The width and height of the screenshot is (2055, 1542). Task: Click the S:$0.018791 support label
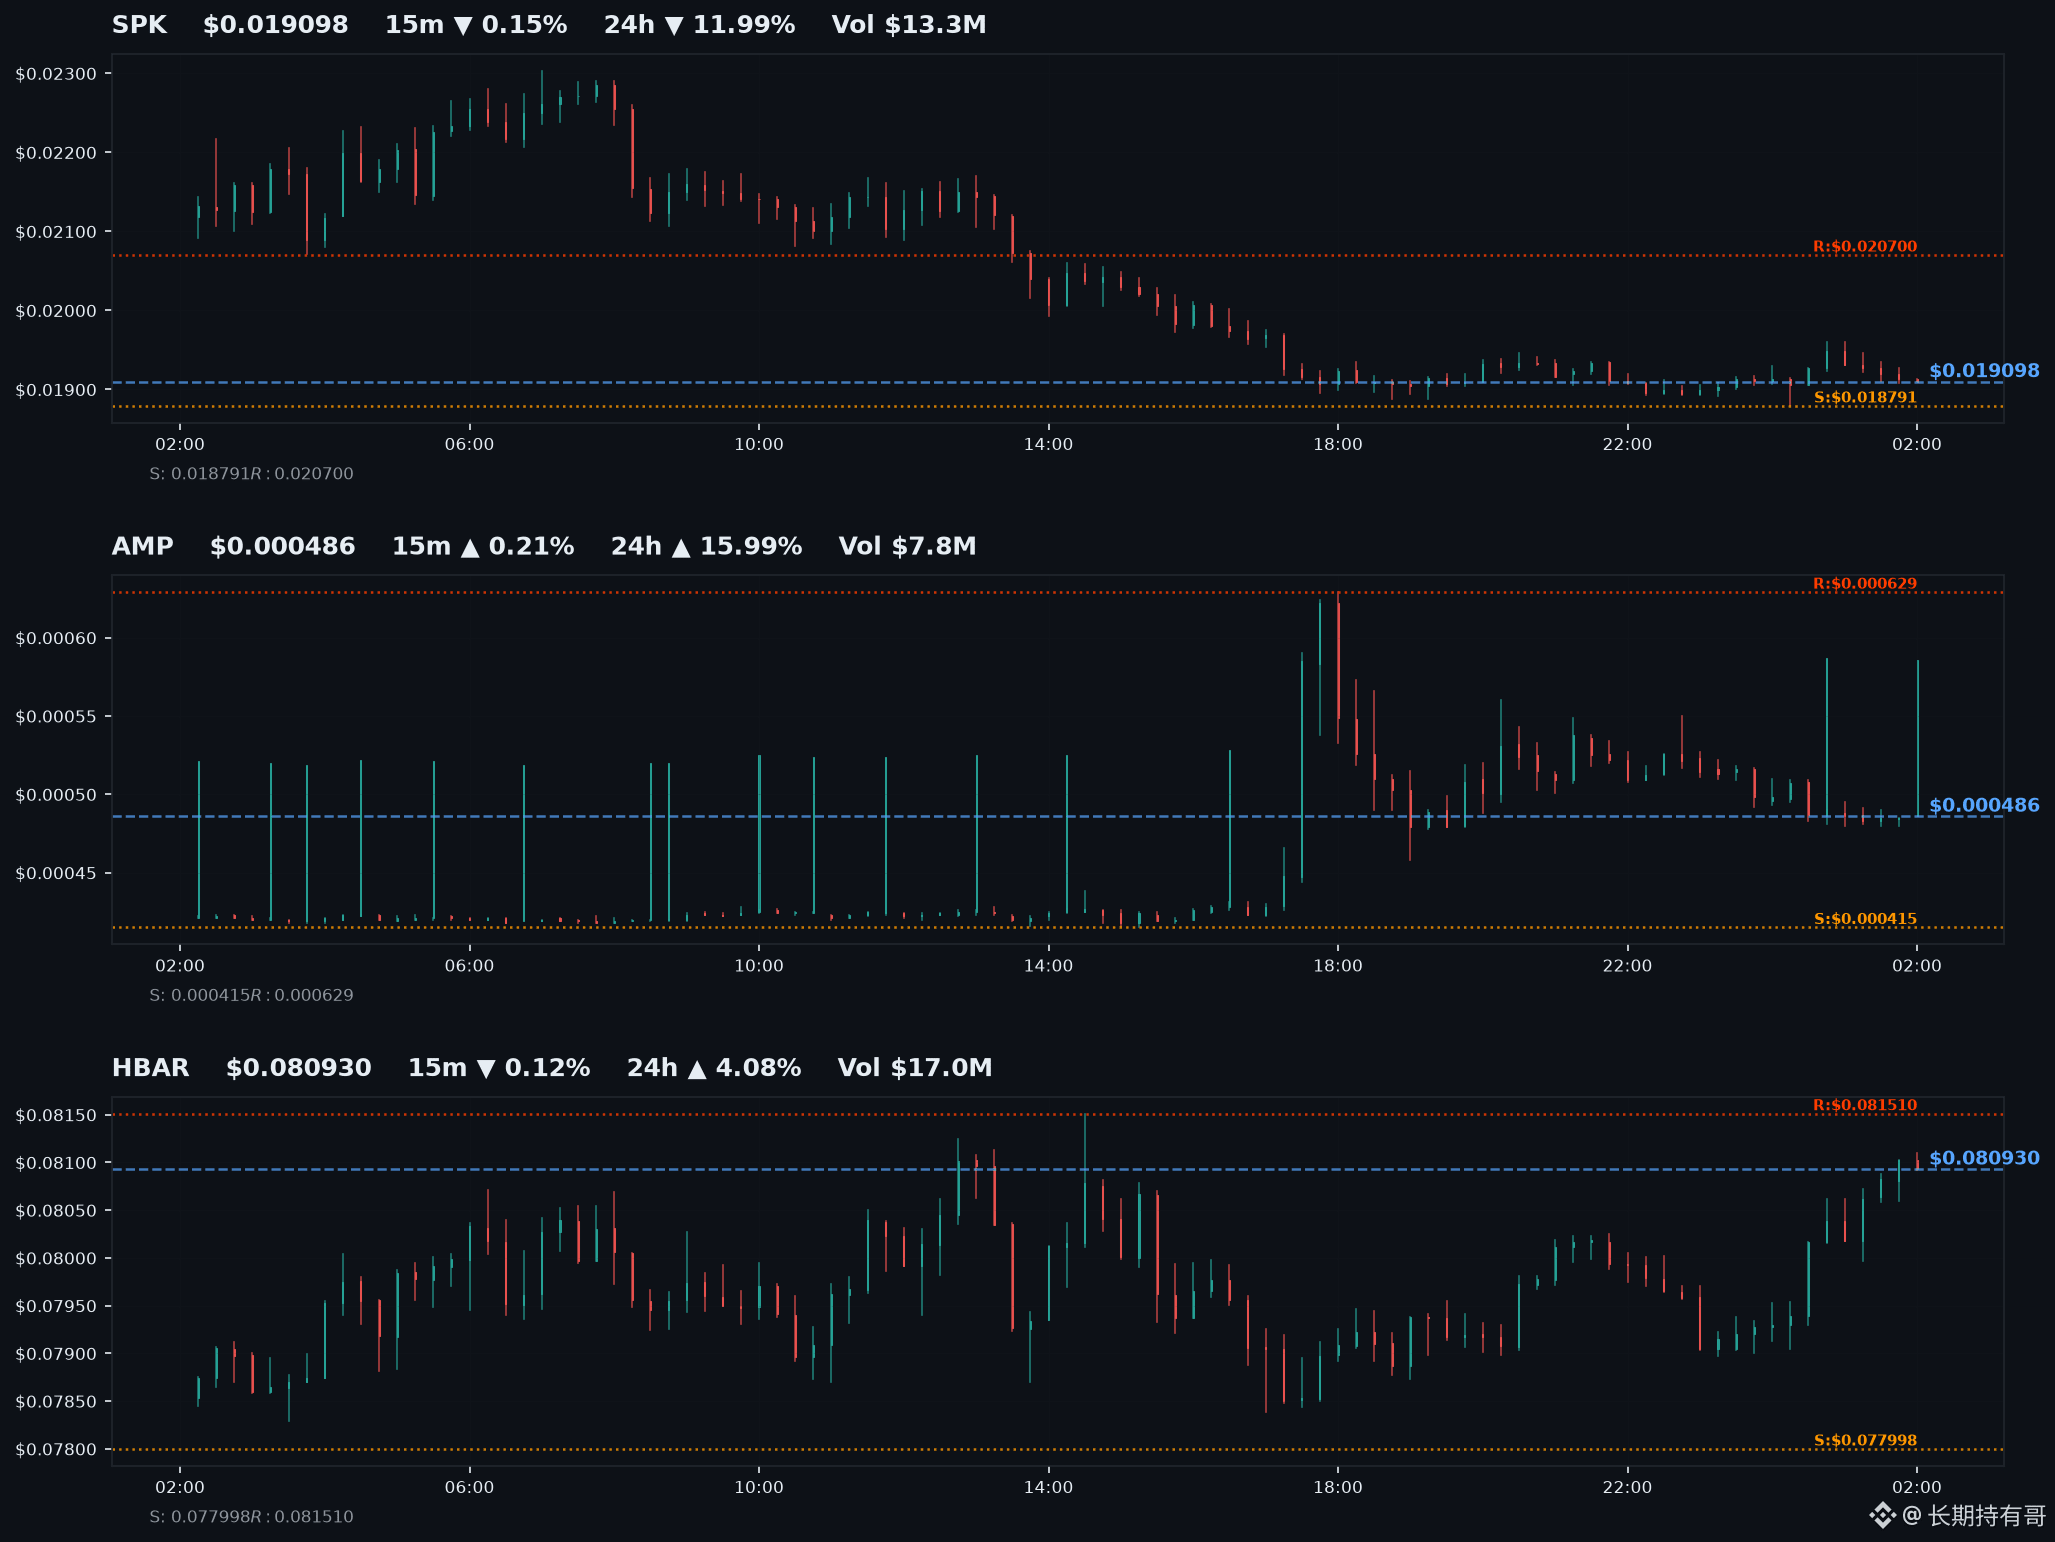coord(1865,397)
